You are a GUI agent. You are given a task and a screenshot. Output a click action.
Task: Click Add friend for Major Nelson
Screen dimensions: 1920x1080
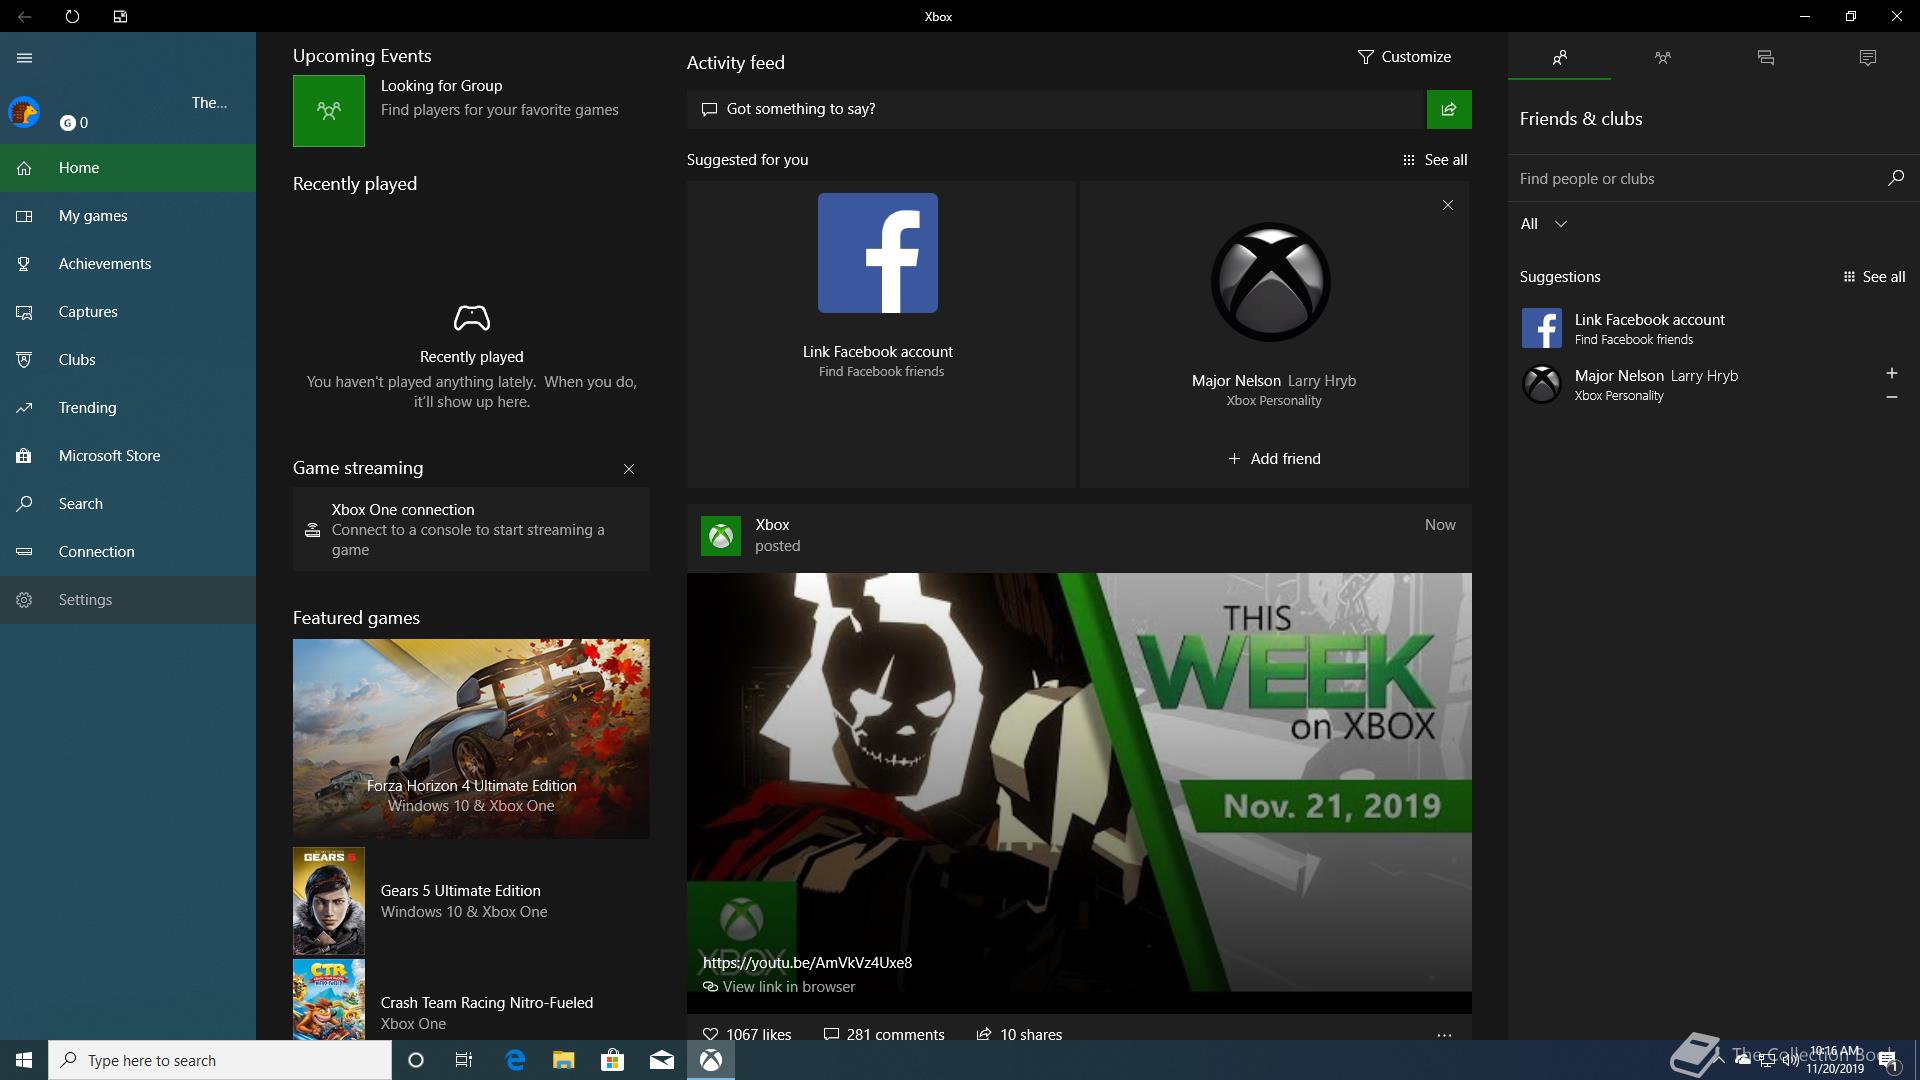click(x=1274, y=459)
